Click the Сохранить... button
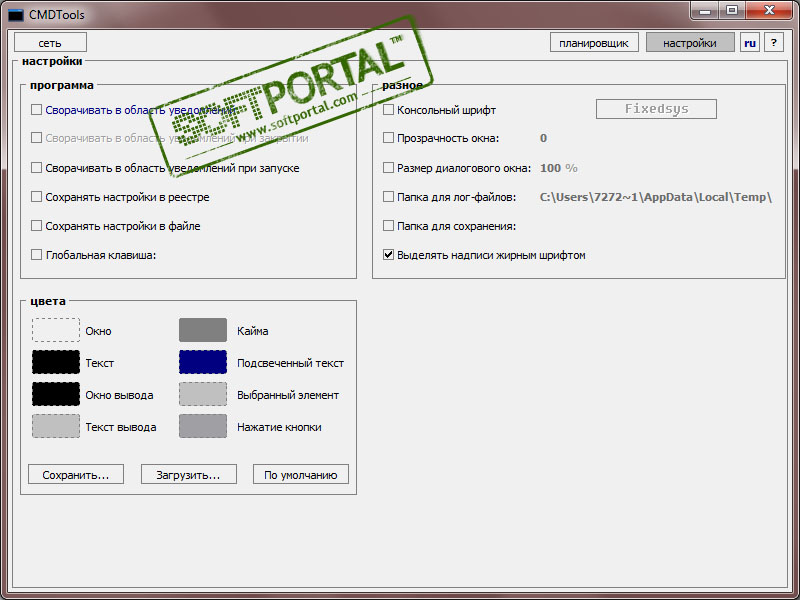 76,474
